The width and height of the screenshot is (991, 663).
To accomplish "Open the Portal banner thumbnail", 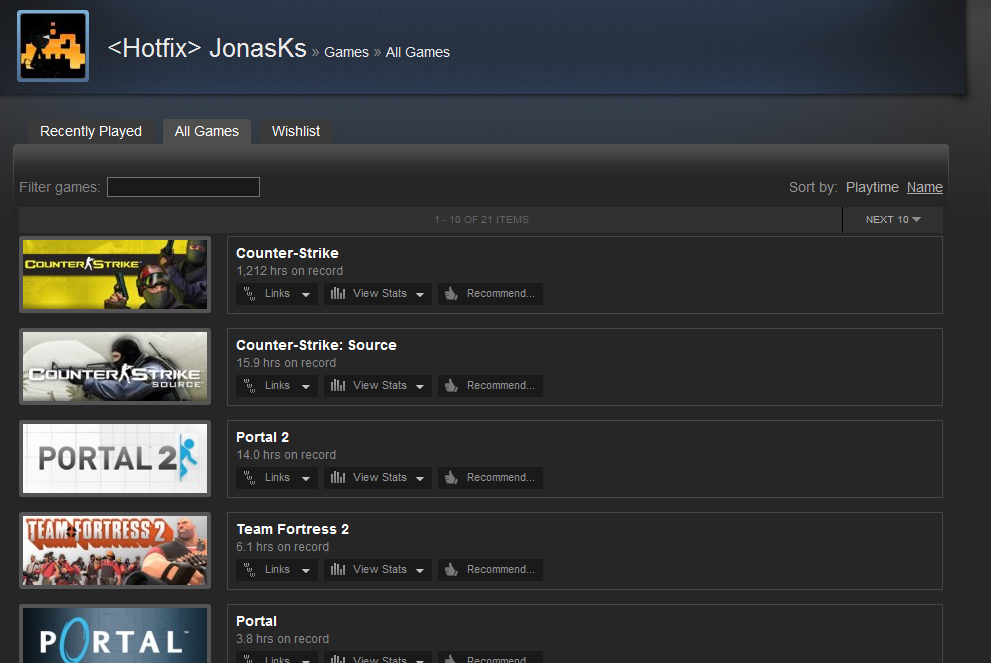I will 115,634.
